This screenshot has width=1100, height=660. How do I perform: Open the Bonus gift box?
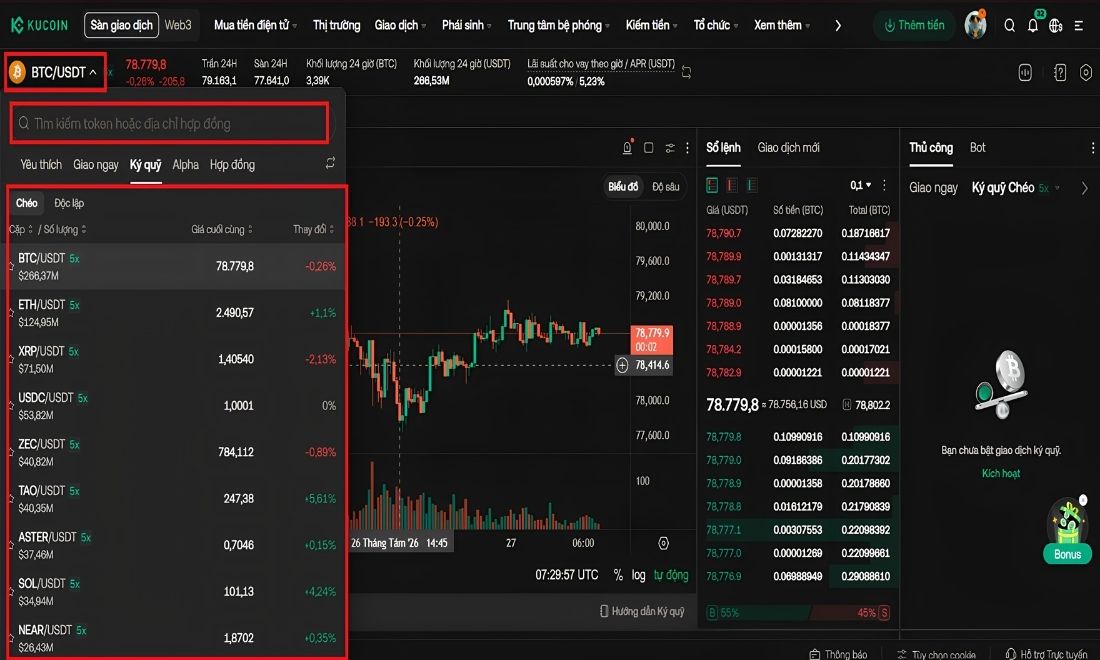(x=1068, y=531)
